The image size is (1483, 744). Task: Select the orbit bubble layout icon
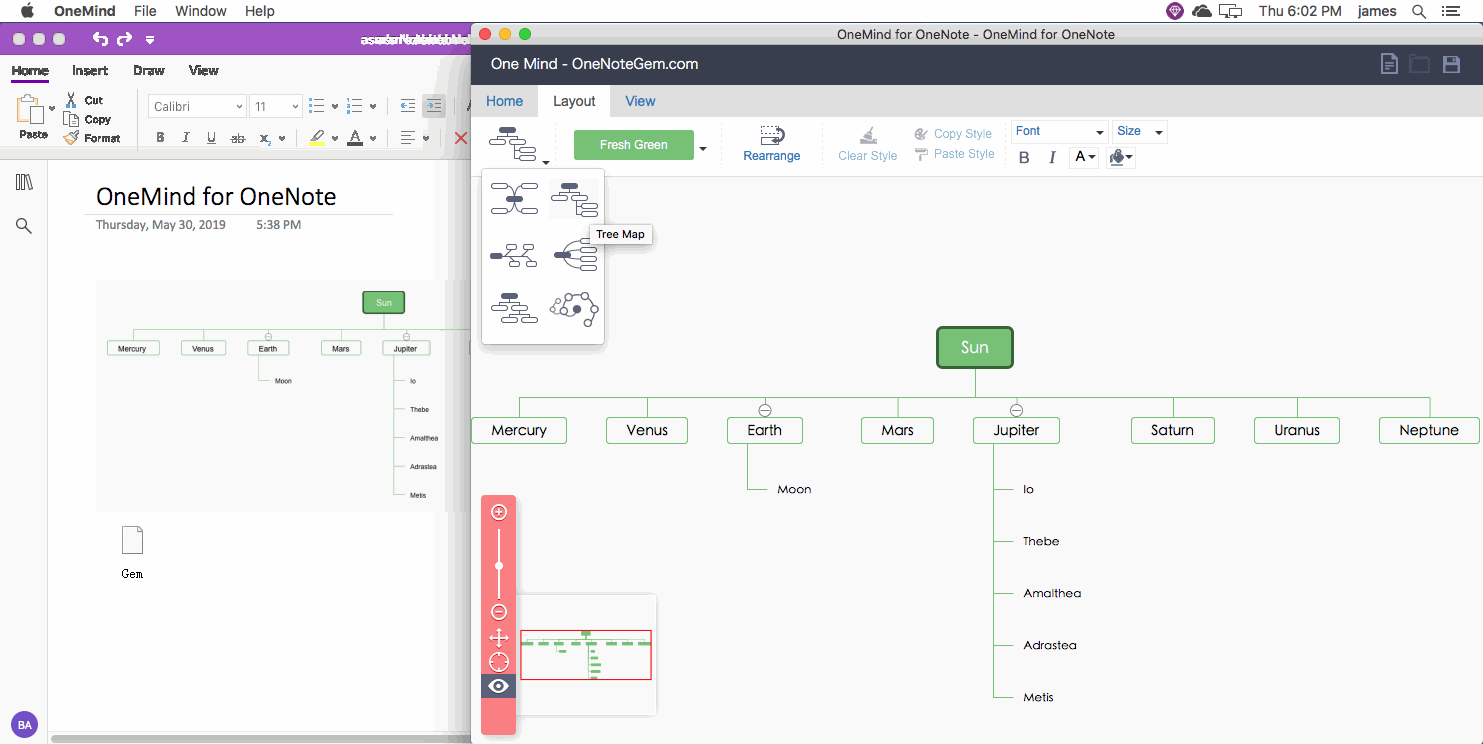(574, 309)
